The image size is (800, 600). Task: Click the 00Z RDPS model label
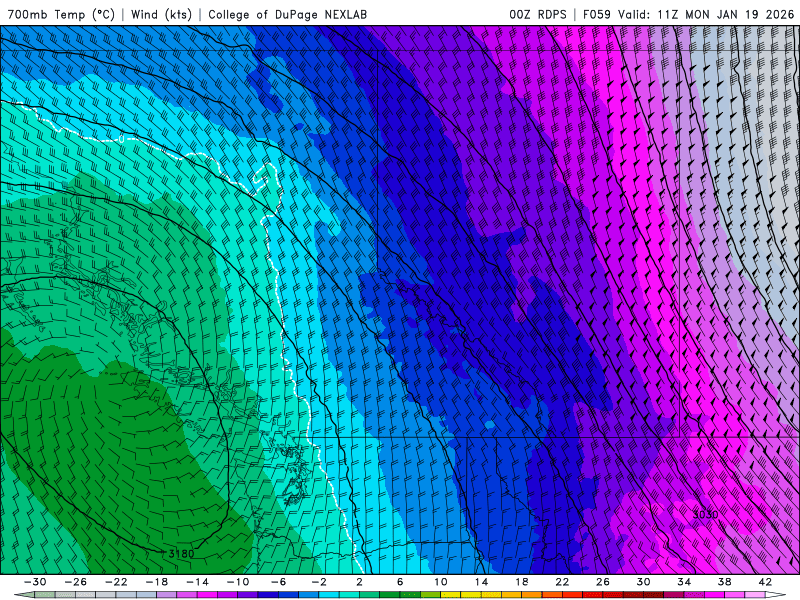point(537,14)
